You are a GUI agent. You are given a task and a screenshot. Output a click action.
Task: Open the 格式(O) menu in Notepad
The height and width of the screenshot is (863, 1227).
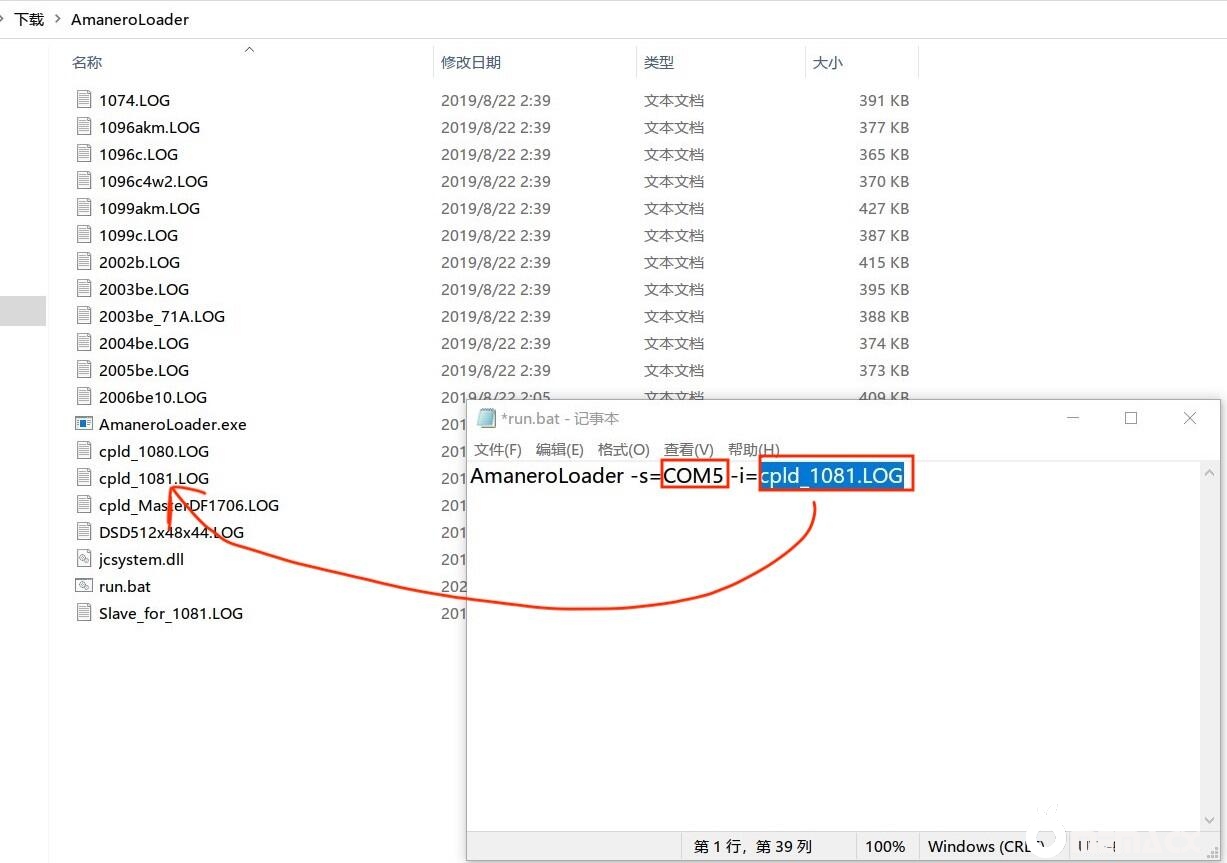click(623, 449)
